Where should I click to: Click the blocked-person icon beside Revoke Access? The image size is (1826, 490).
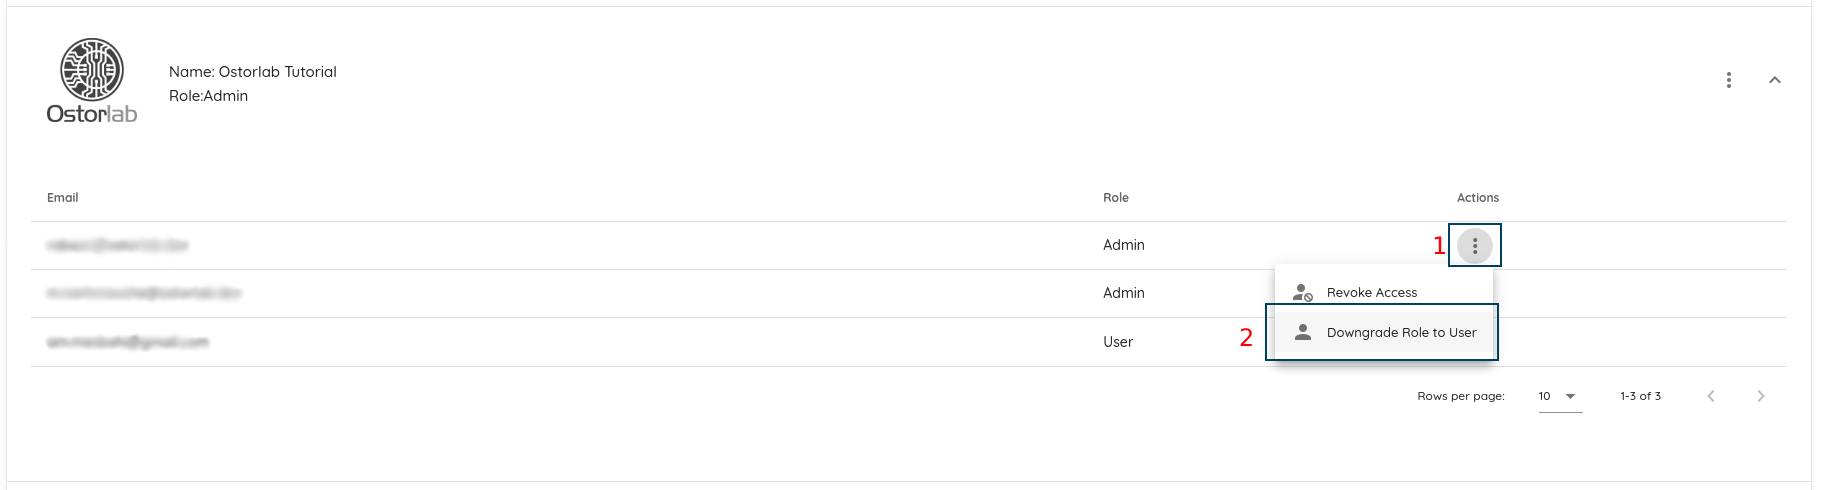click(x=1302, y=292)
